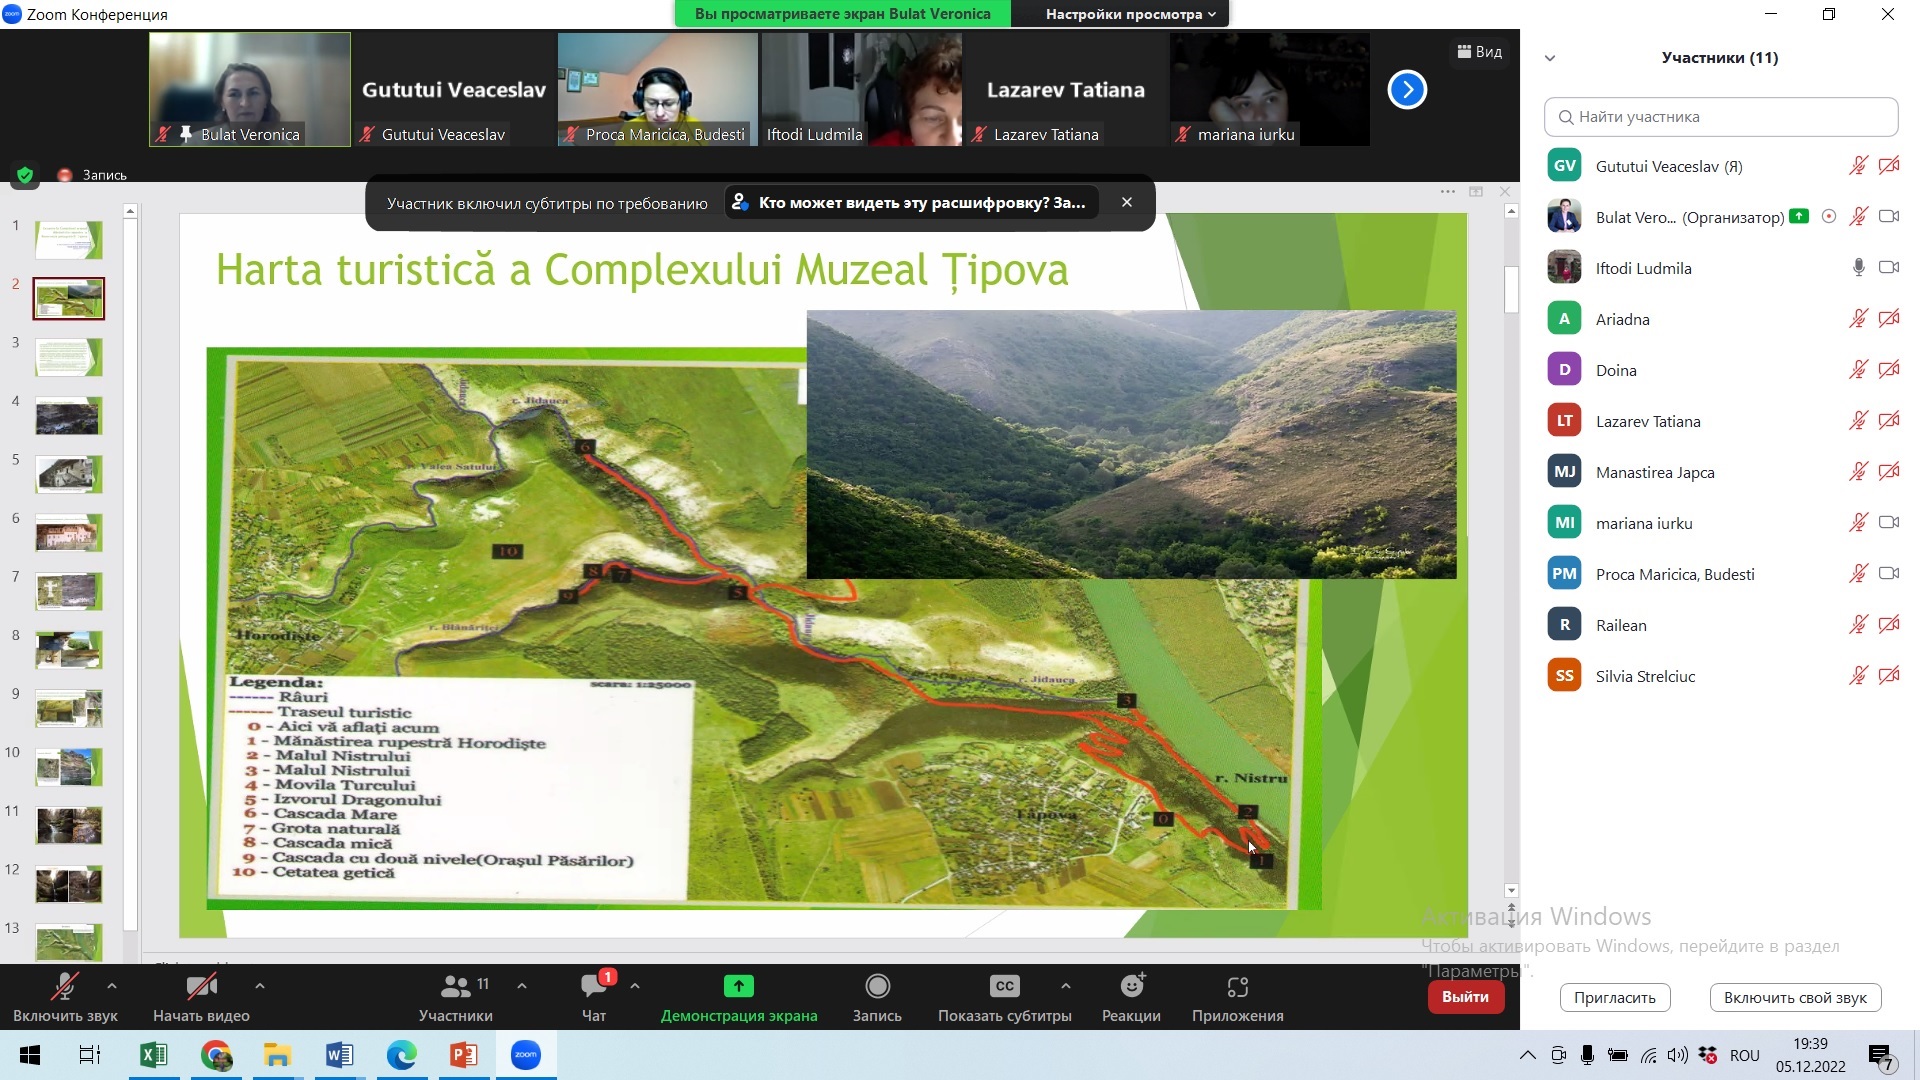The width and height of the screenshot is (1920, 1080).
Task: Open the Apps (Приложения) icon
Action: pos(1237,987)
